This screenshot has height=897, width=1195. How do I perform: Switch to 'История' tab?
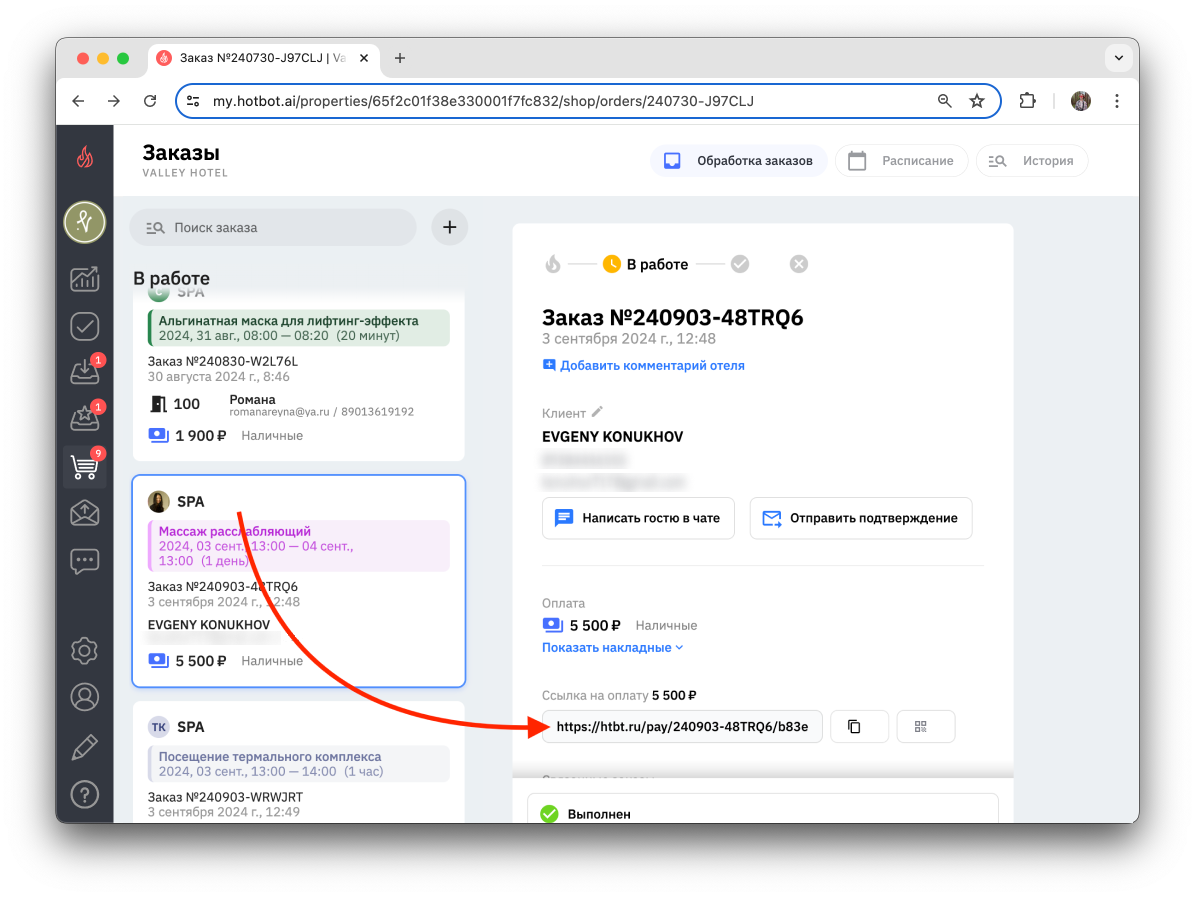pyautogui.click(x=1032, y=161)
